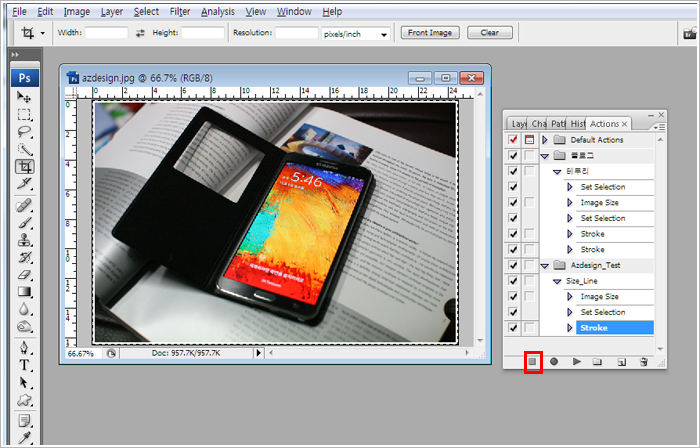Viewport: 700px width, 448px height.
Task: Select the Move tool
Action: click(24, 97)
